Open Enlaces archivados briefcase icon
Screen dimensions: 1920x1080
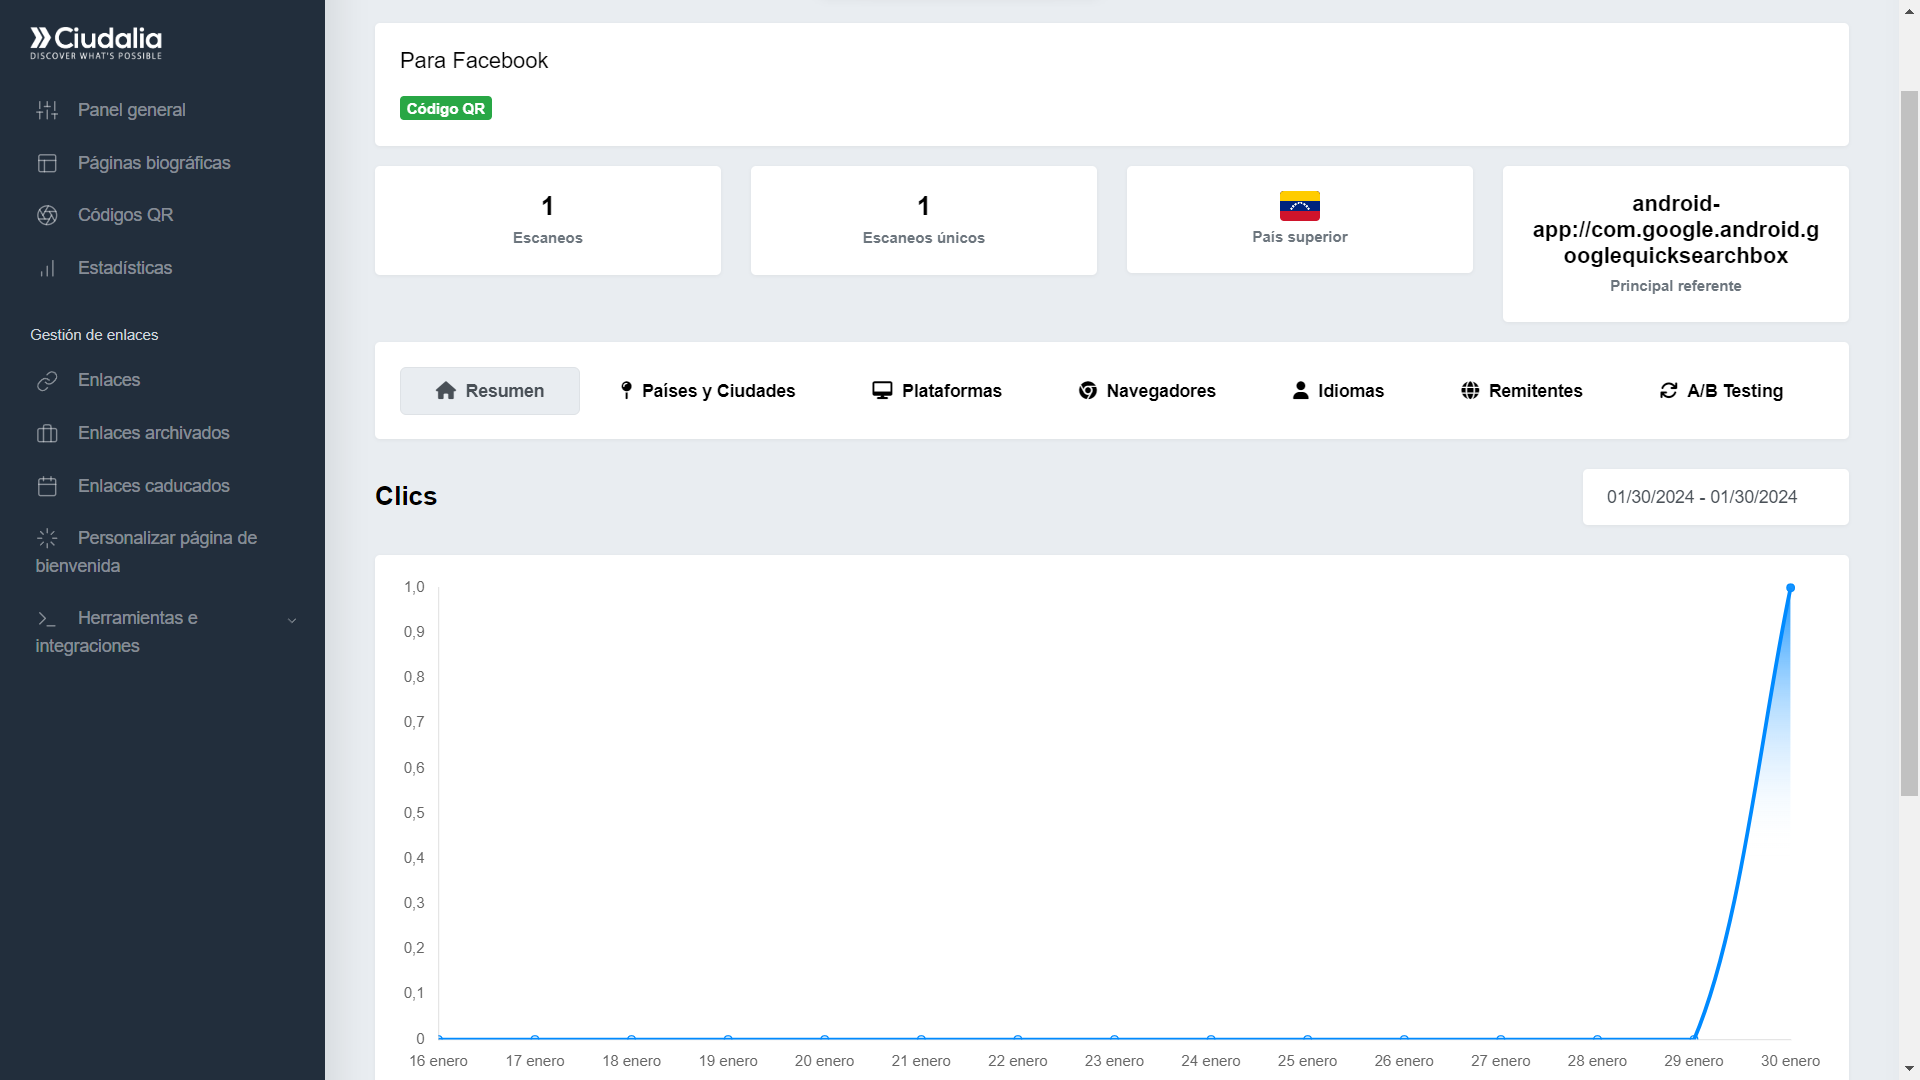tap(47, 433)
